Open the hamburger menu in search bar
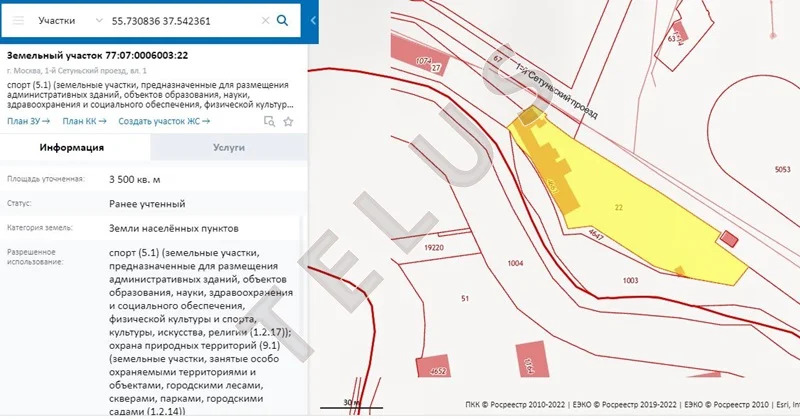 (18, 20)
